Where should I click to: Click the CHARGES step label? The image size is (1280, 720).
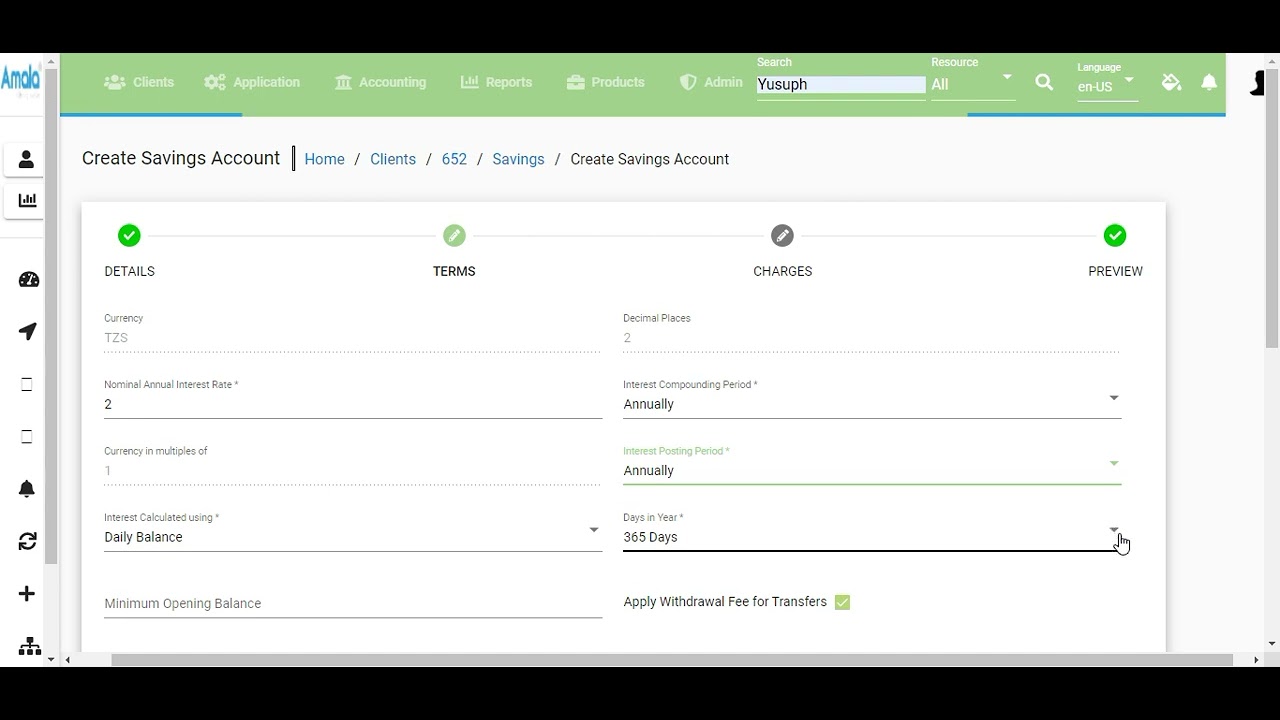point(782,271)
